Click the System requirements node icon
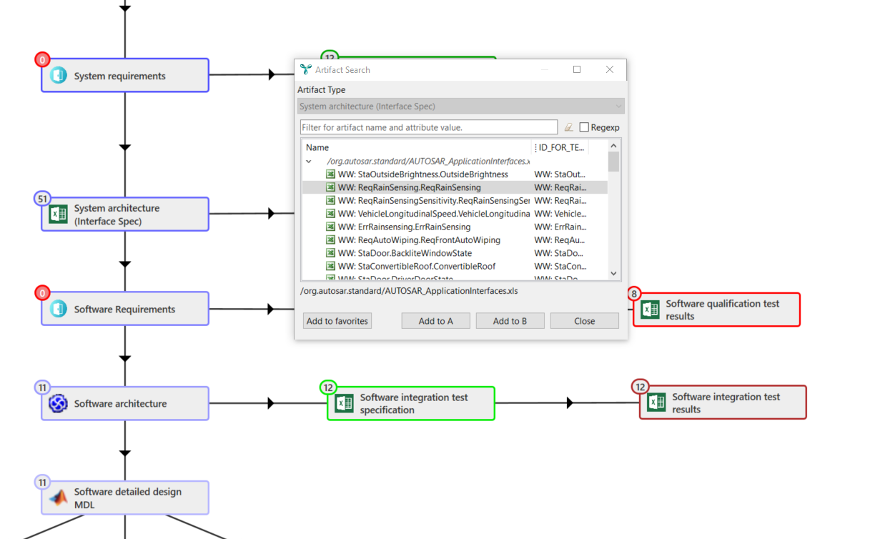This screenshot has height=539, width=880. [58, 76]
